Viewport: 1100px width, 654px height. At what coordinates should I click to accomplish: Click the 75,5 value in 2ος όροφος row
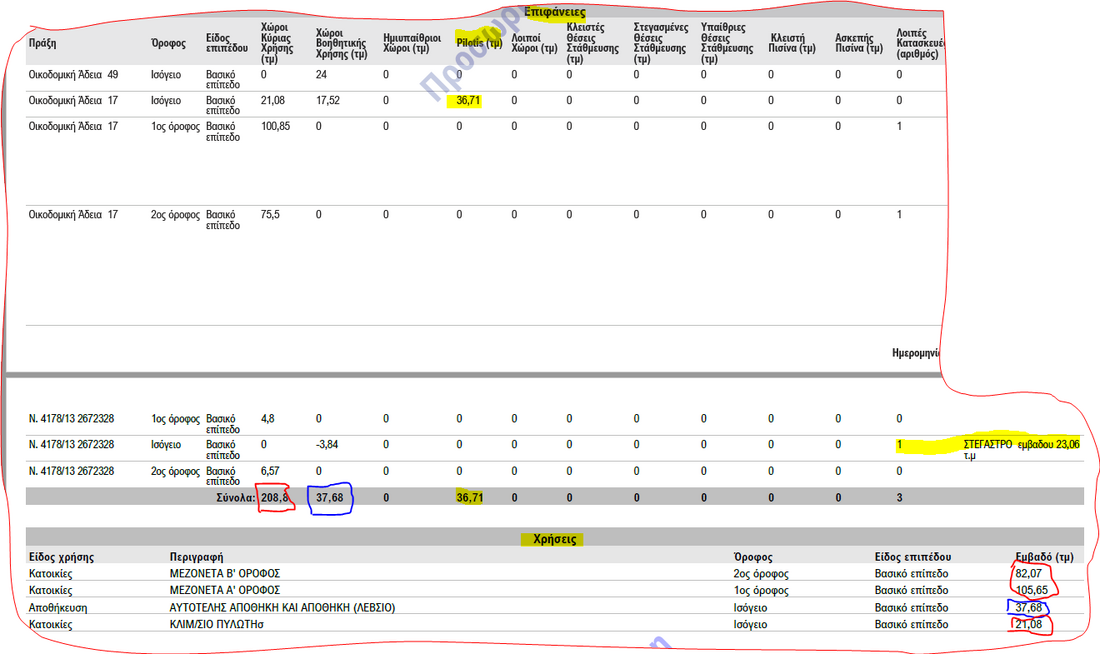(270, 214)
